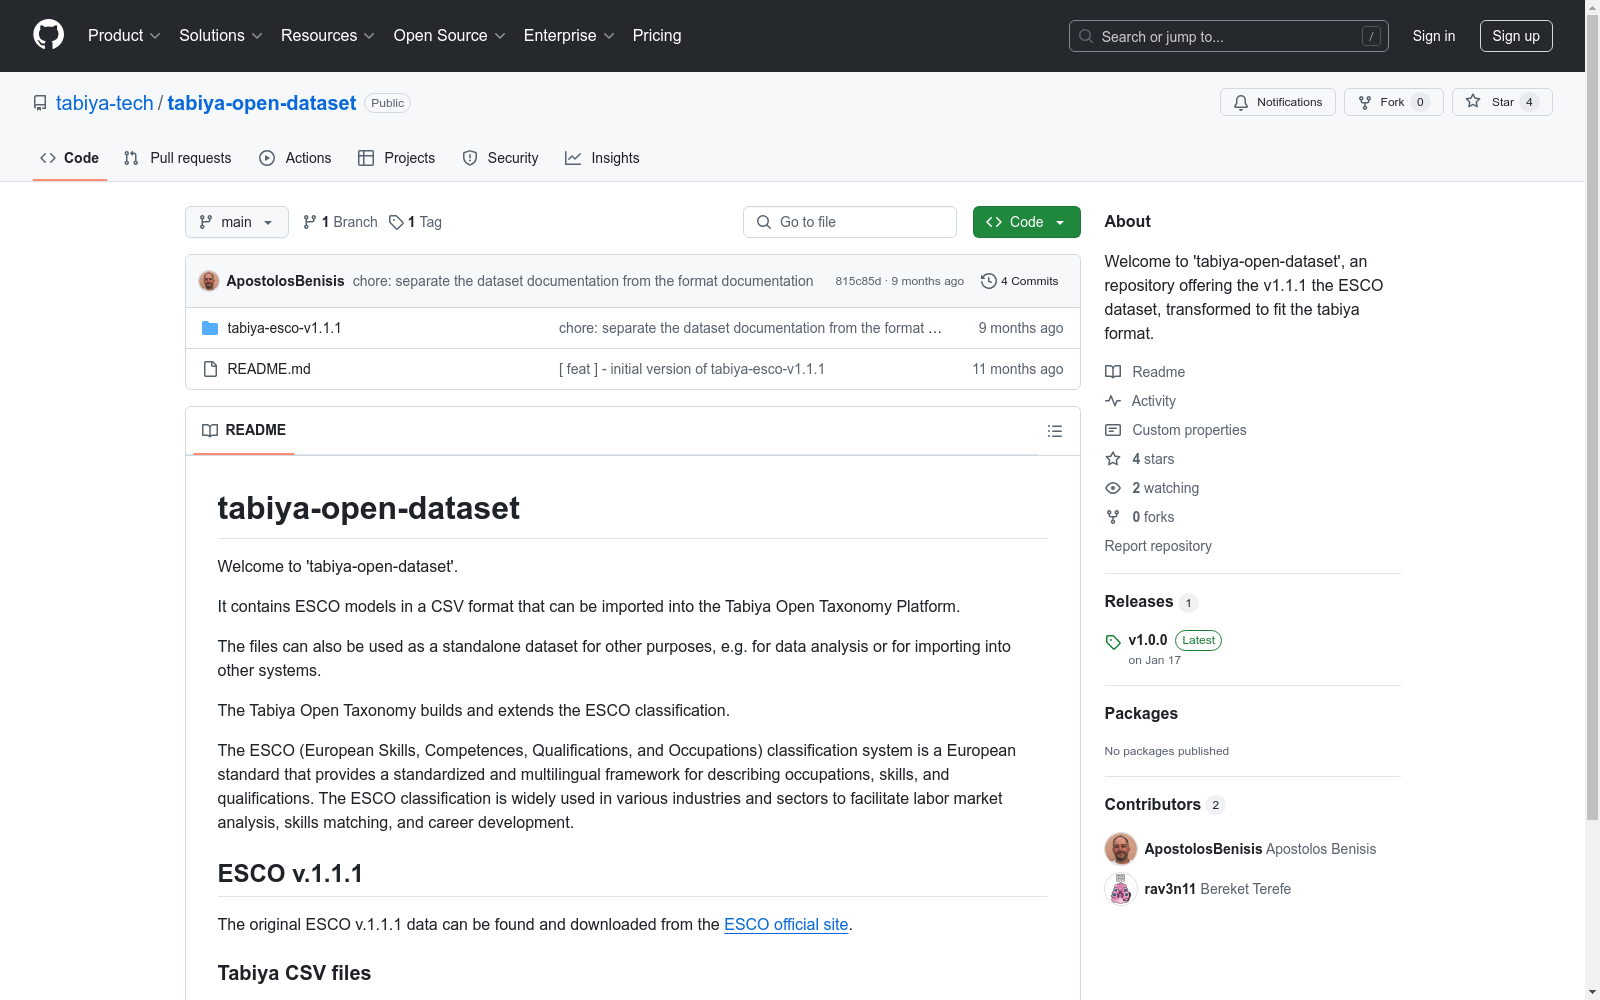This screenshot has height=1000, width=1600.
Task: Click Sign in
Action: point(1433,36)
